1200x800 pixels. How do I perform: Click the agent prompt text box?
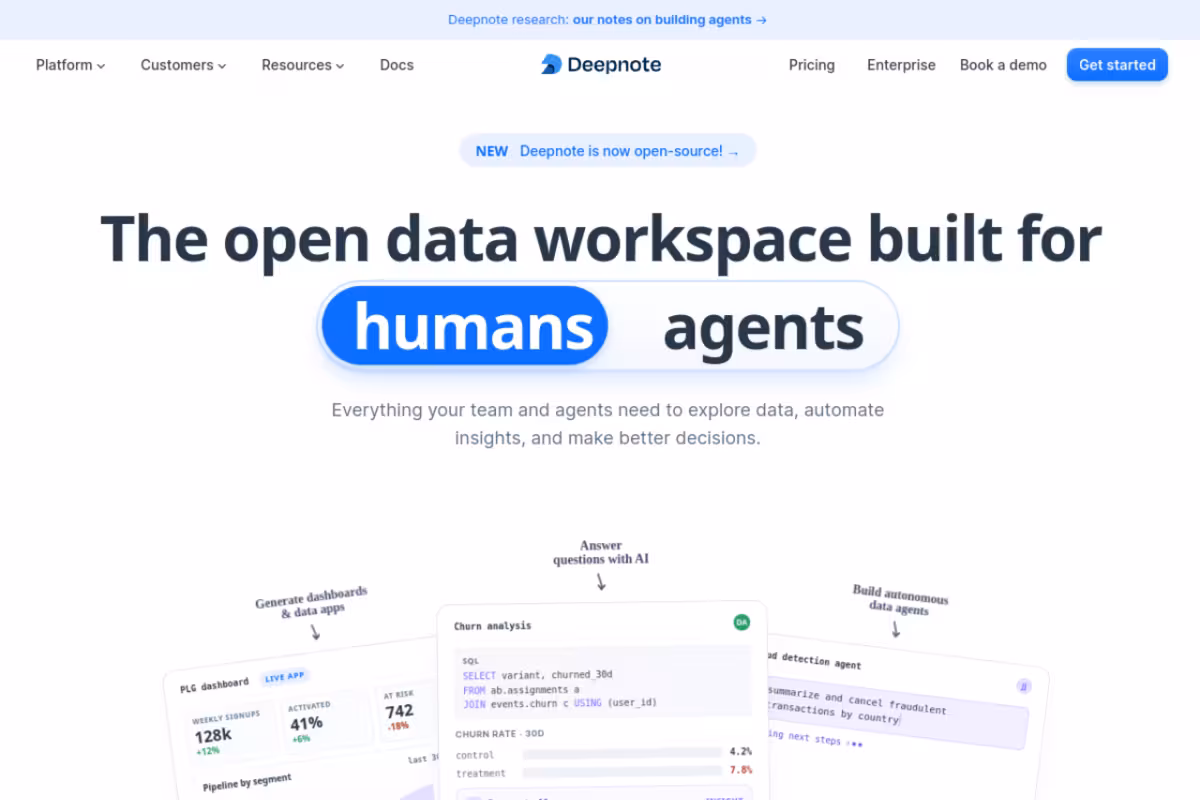click(897, 711)
